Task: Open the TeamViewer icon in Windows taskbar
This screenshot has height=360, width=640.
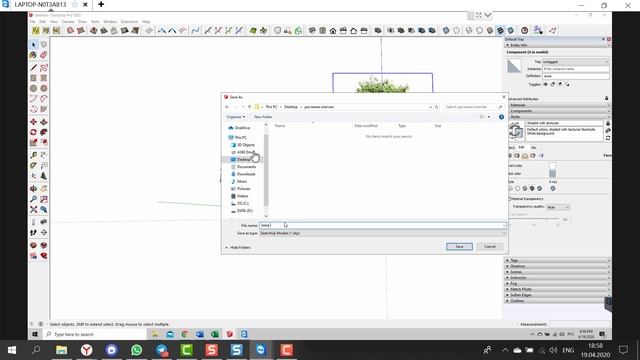Action: [260, 350]
